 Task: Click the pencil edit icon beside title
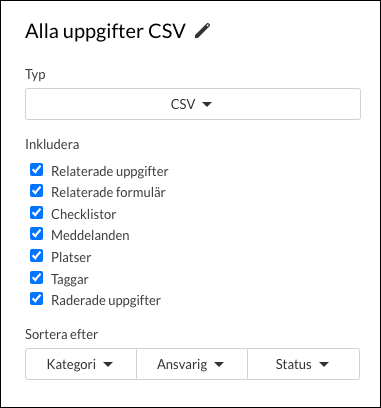tap(203, 31)
